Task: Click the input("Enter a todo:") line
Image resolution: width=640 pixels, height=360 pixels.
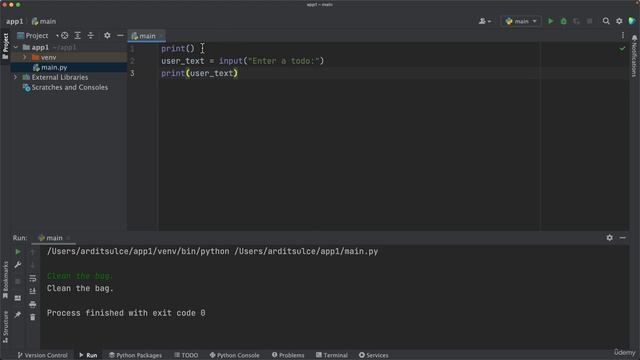Action: (242, 61)
